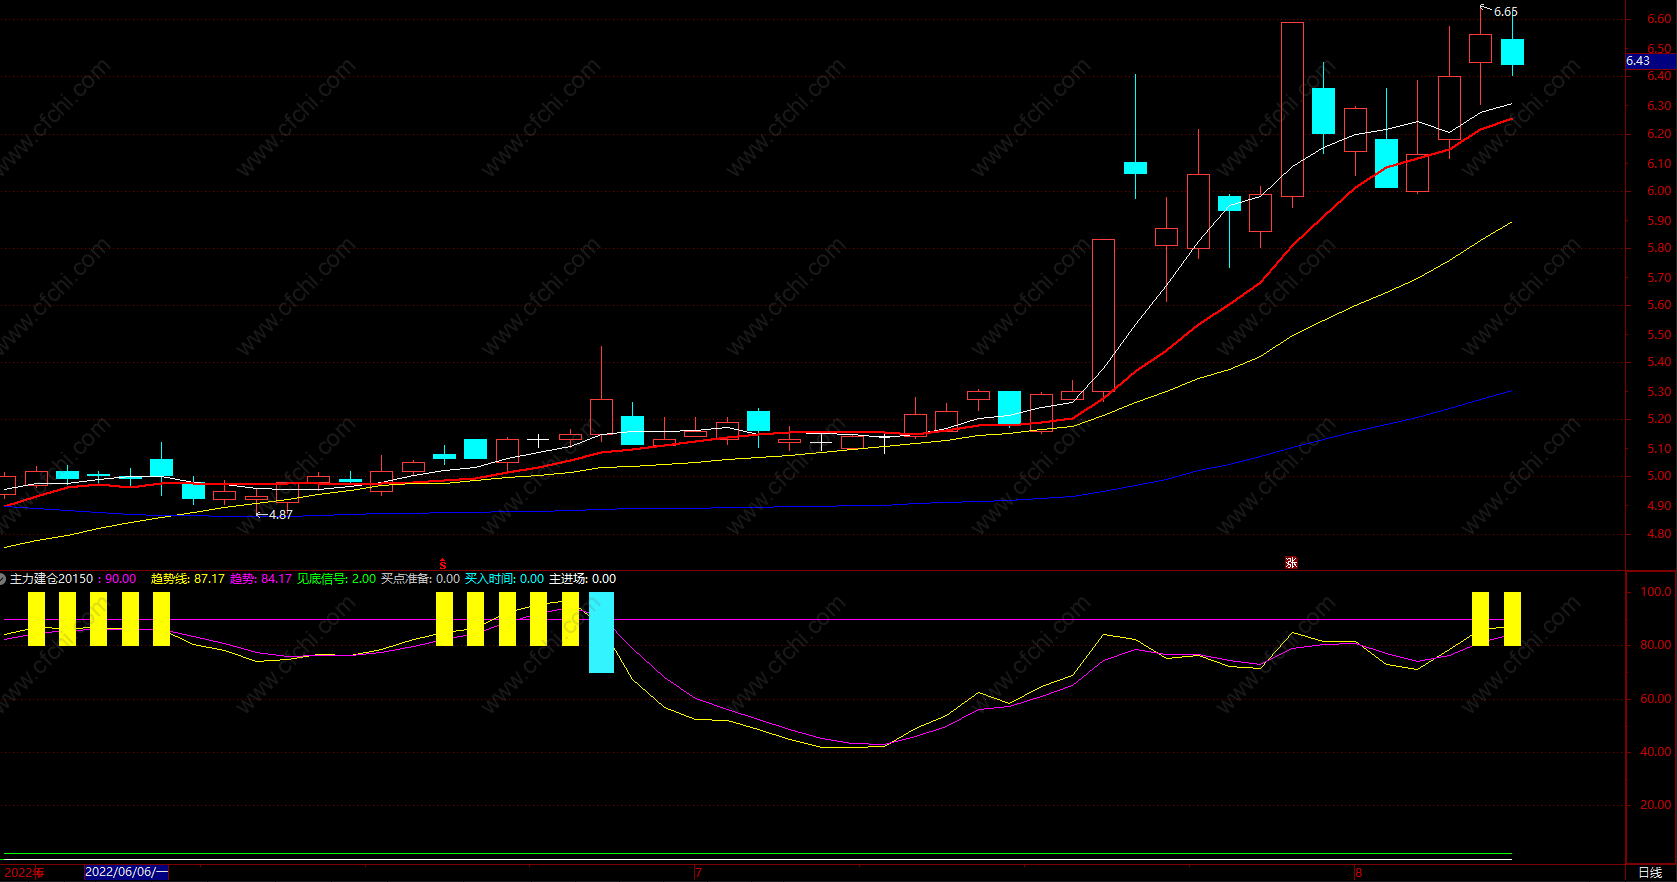The image size is (1677, 882).
Task: Click the magenta 趋势: 84.17 readout
Action: click(x=261, y=579)
